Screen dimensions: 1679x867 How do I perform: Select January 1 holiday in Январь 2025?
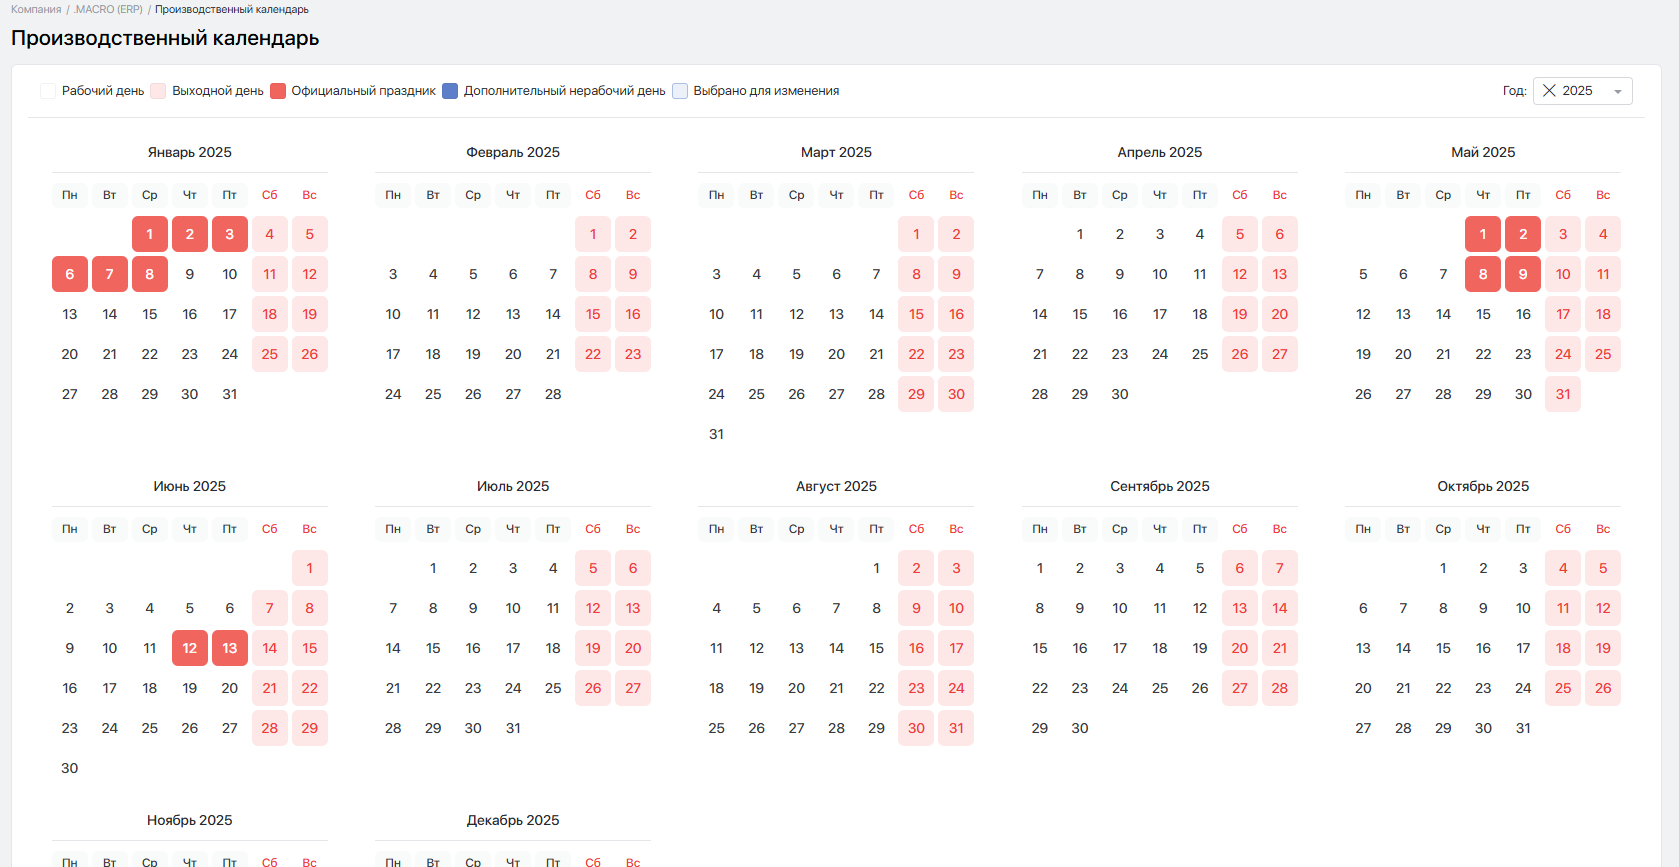click(150, 234)
